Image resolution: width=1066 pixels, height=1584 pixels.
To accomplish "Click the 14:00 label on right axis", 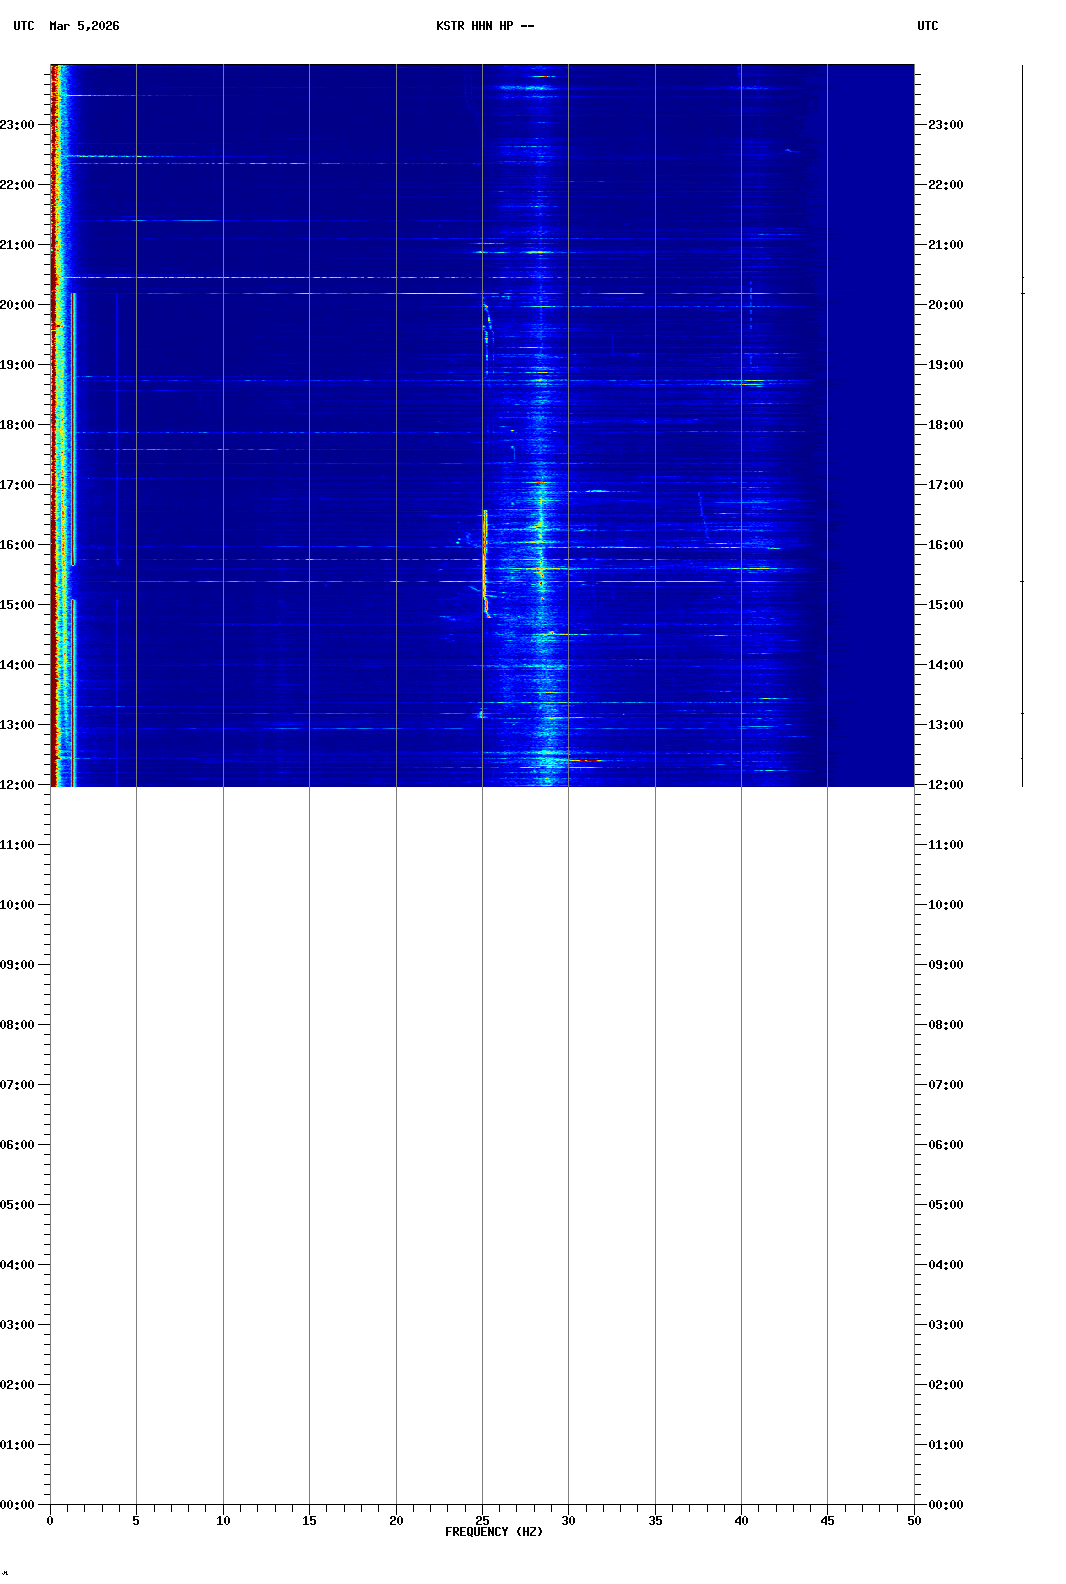I will coord(945,665).
